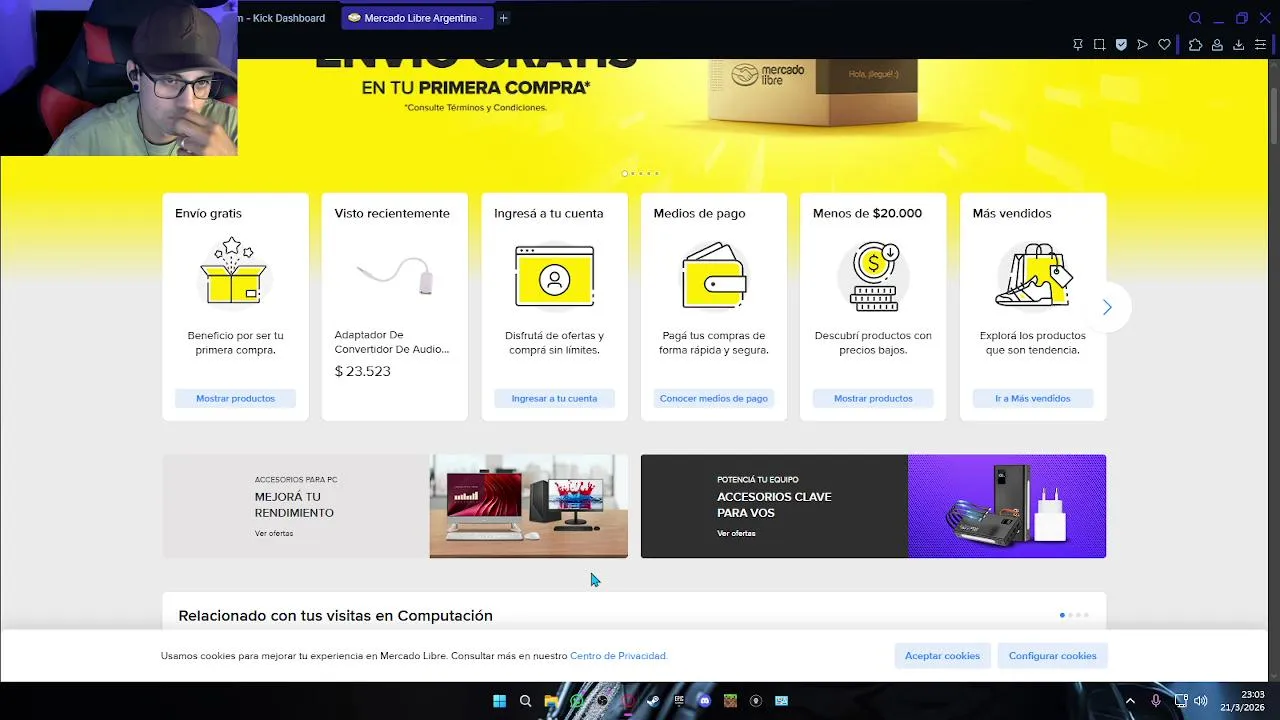Image resolution: width=1280 pixels, height=720 pixels.
Task: Open the browser downloads icon
Action: pyautogui.click(x=1238, y=45)
